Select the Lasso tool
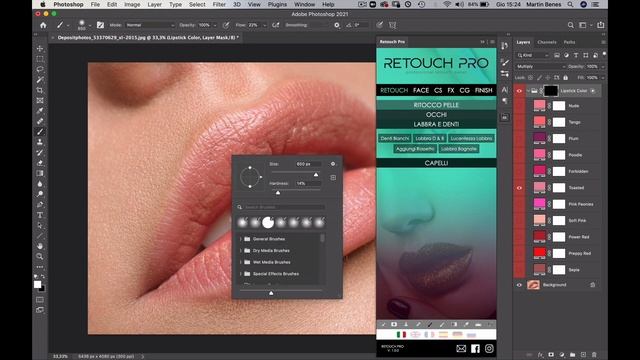The width and height of the screenshot is (640, 360). tap(40, 69)
